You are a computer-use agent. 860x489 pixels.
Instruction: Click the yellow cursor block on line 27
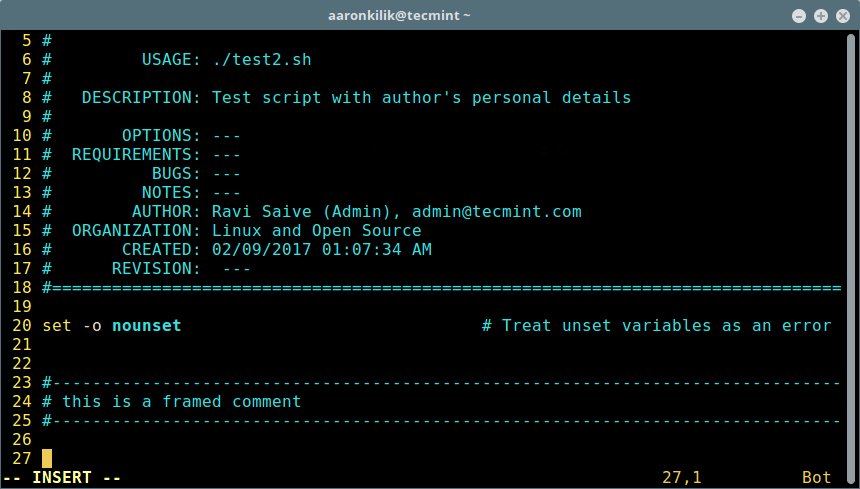47,459
